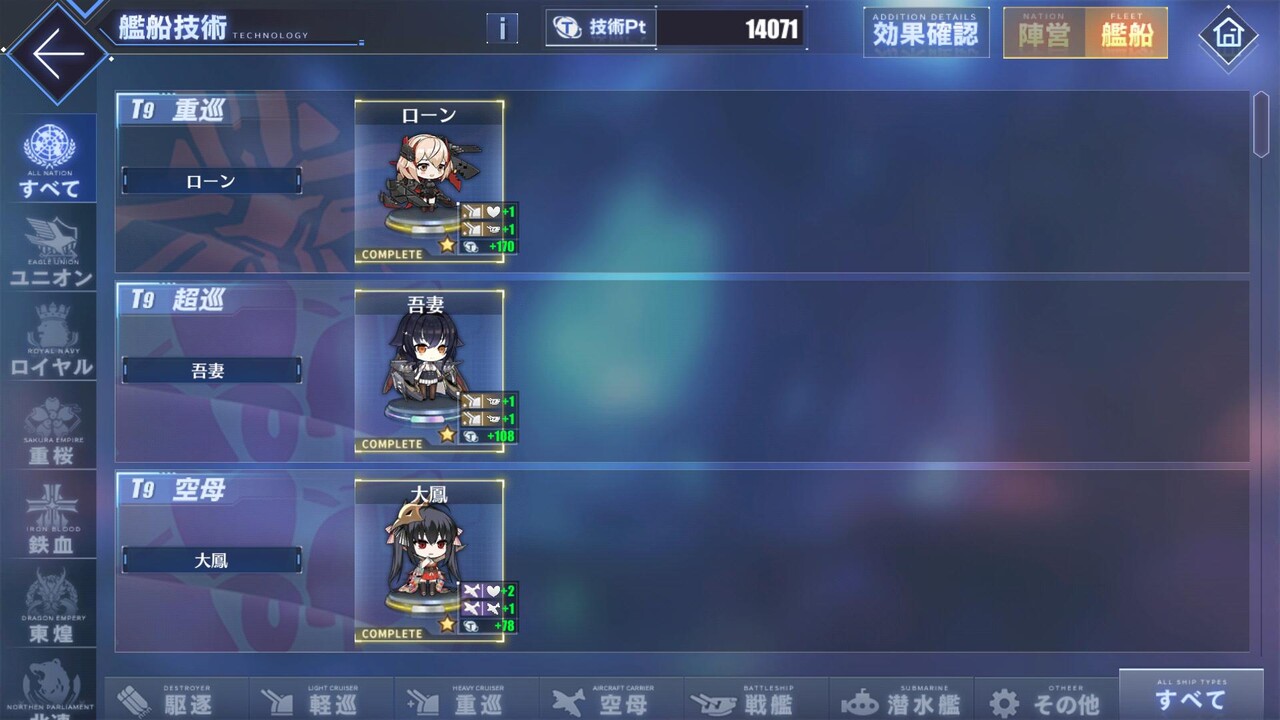This screenshot has height=720, width=1280.
Task: Select the Aircraft Carrier 空母 tab
Action: [x=611, y=699]
